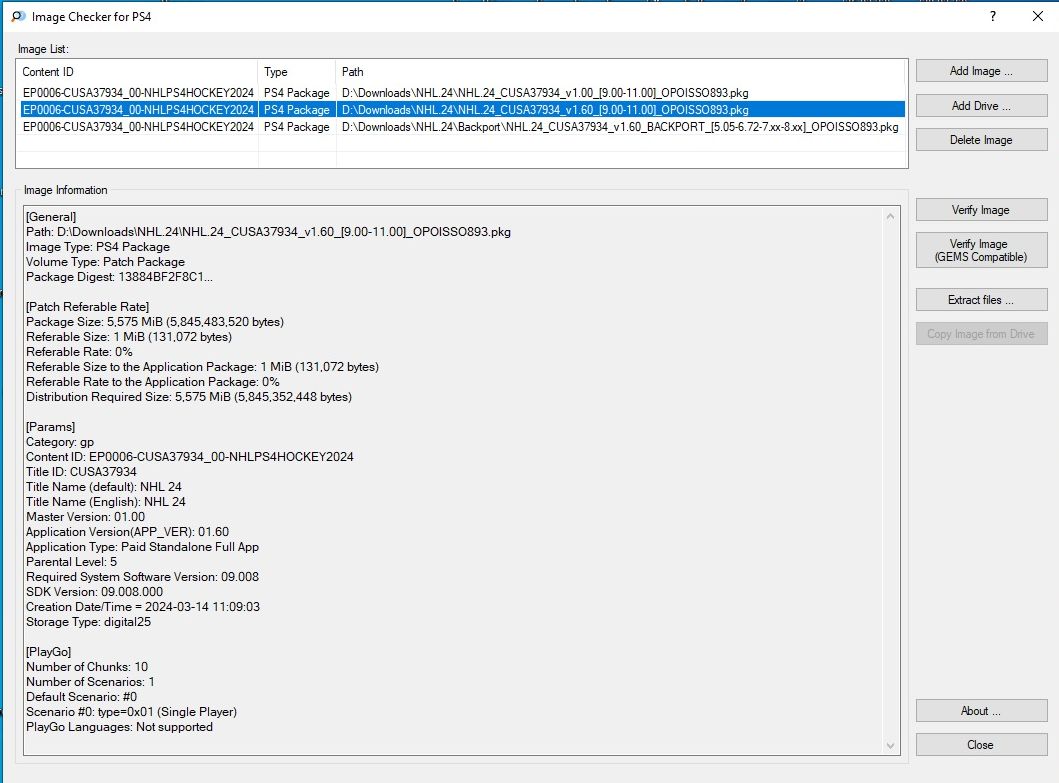Screen dimensions: 1059x783
Task: Click the scroll-down arrow in Image Information
Action: coord(890,745)
